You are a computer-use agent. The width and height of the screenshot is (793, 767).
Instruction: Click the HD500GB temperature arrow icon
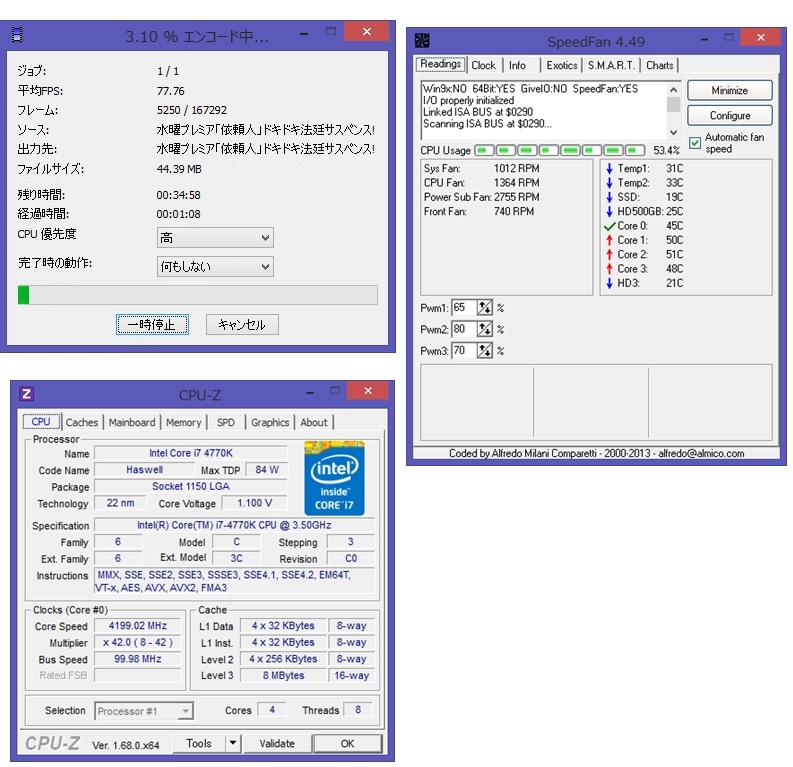tap(609, 211)
